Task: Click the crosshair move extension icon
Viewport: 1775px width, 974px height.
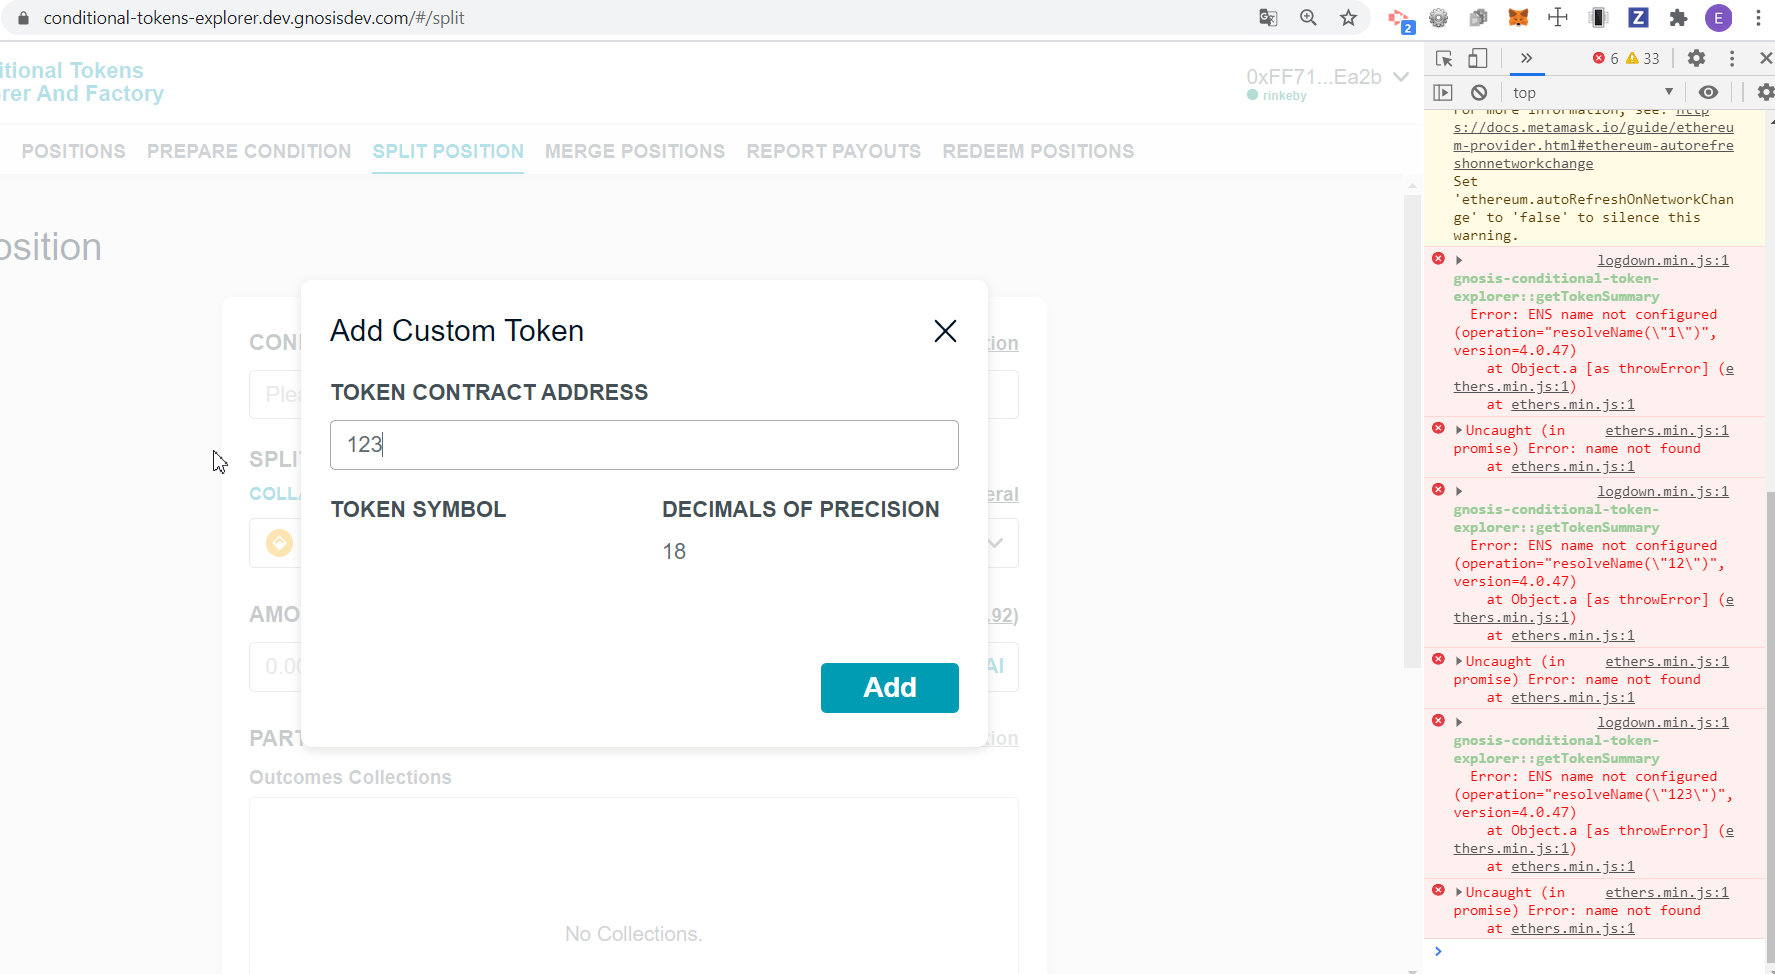Action: (1558, 17)
